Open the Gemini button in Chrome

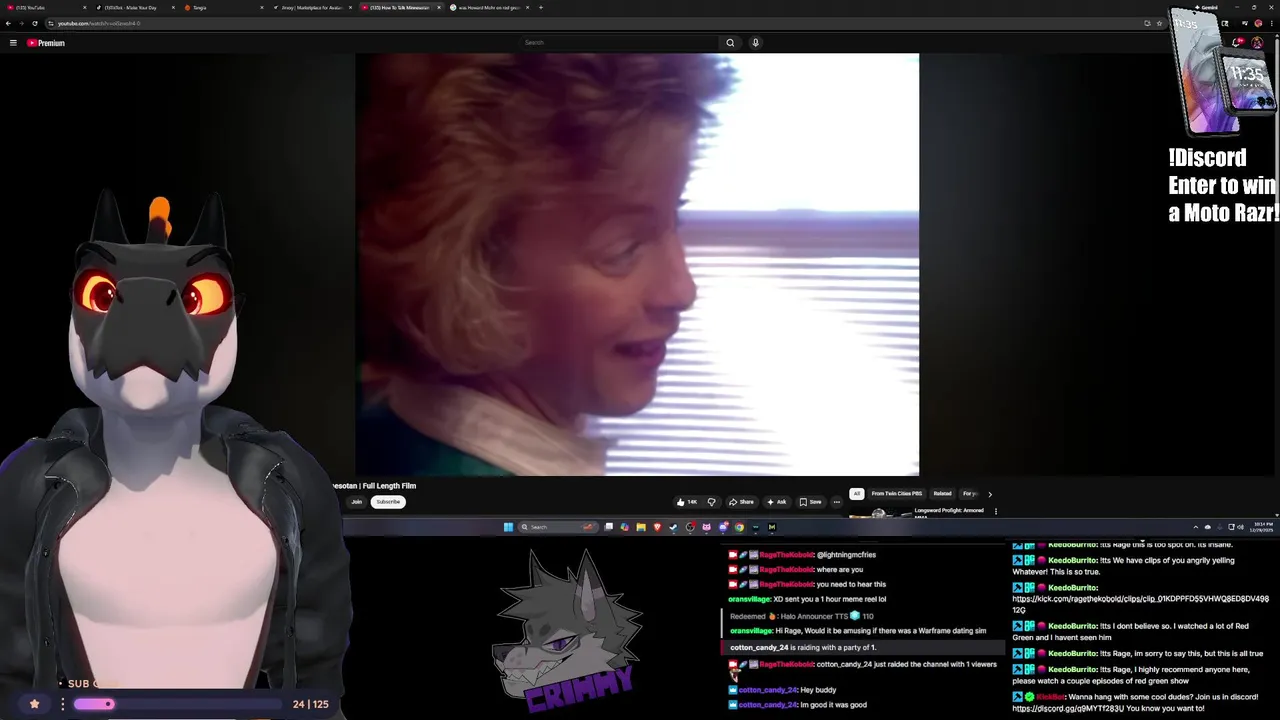pyautogui.click(x=1208, y=7)
